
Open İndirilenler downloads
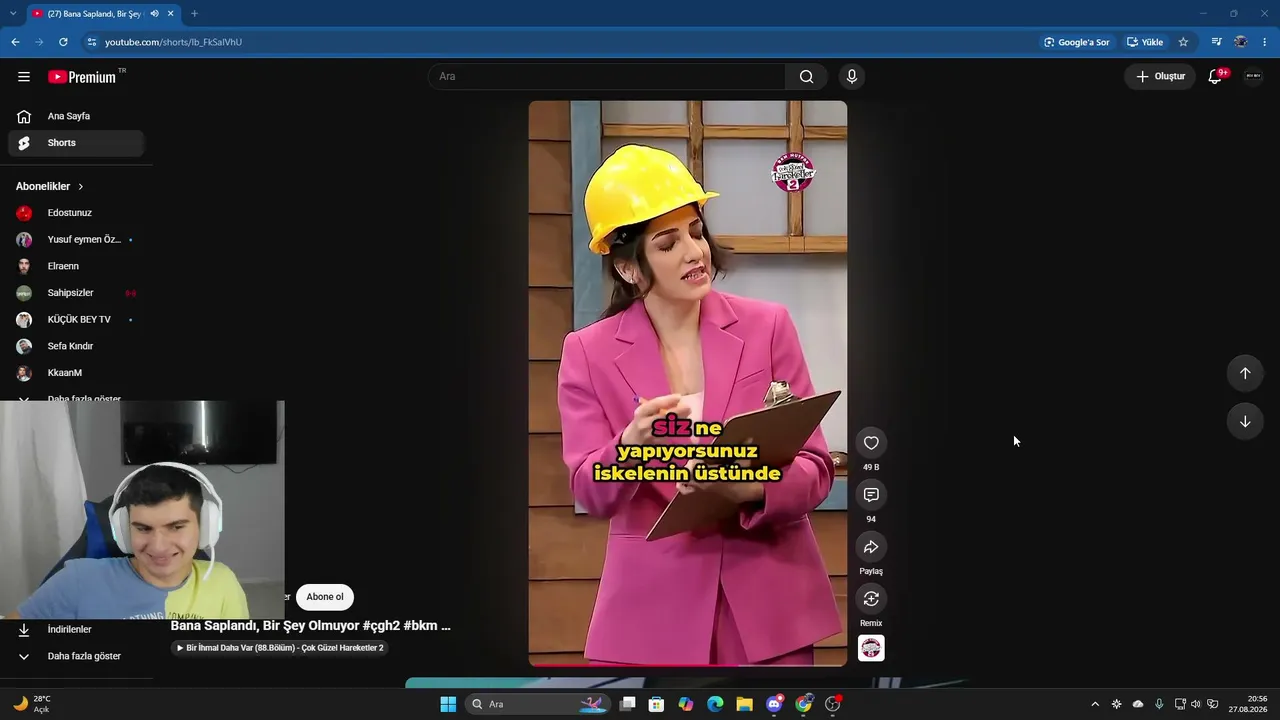(x=76, y=630)
